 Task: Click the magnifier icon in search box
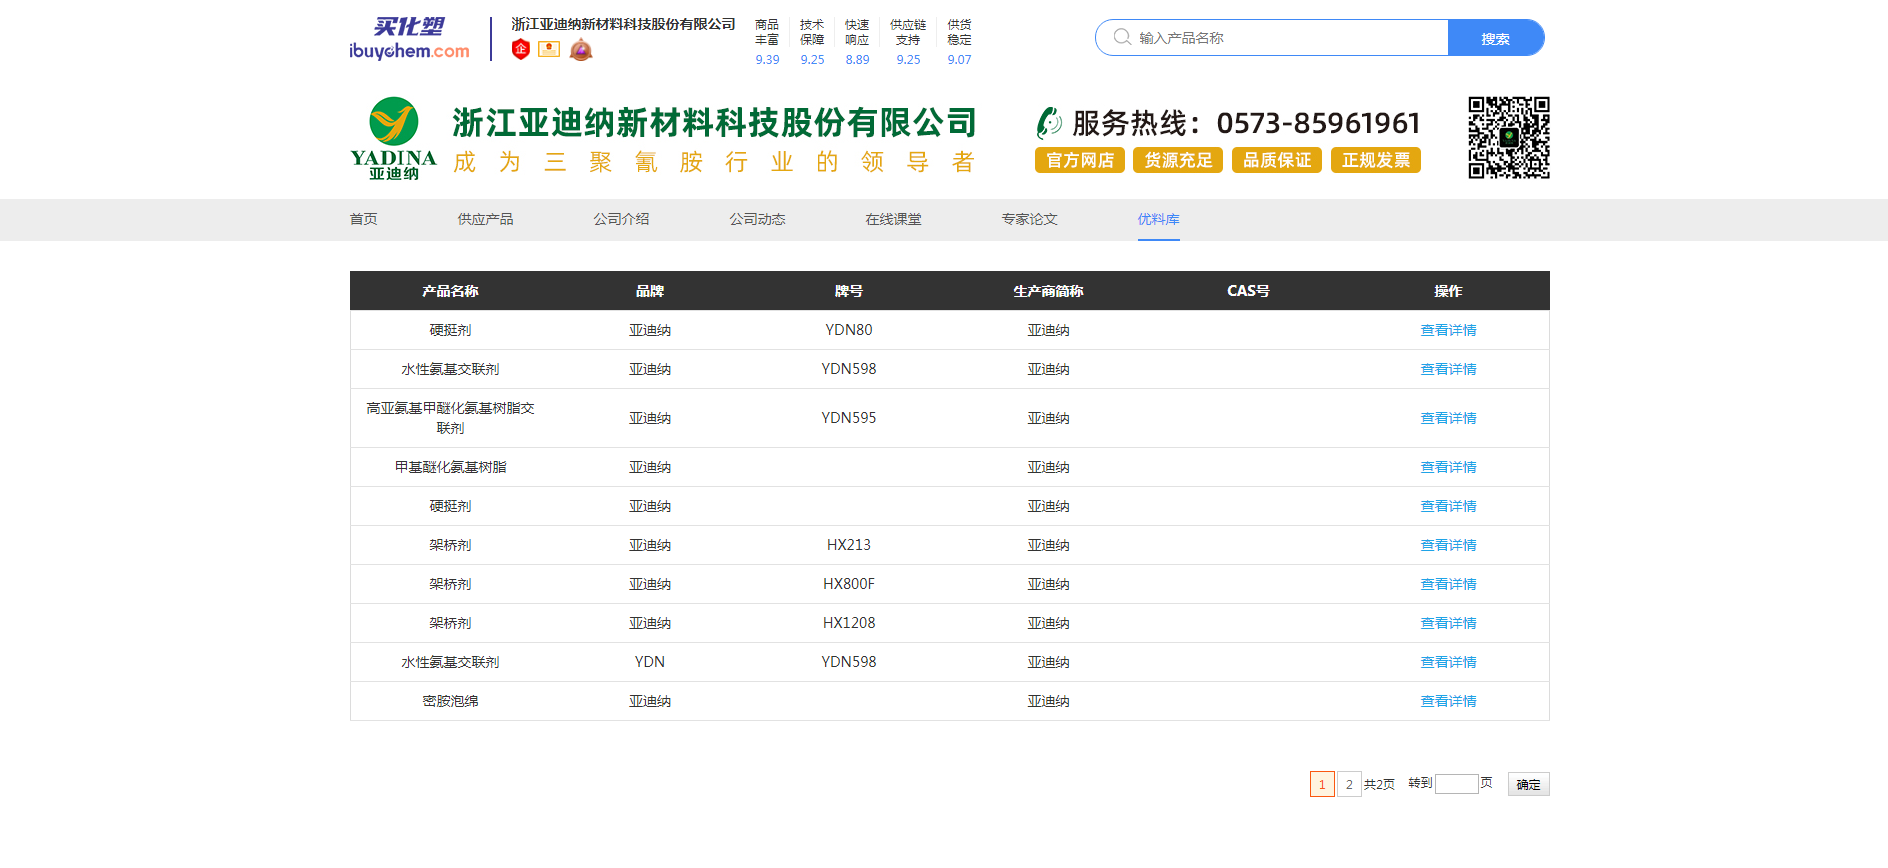[x=1122, y=37]
